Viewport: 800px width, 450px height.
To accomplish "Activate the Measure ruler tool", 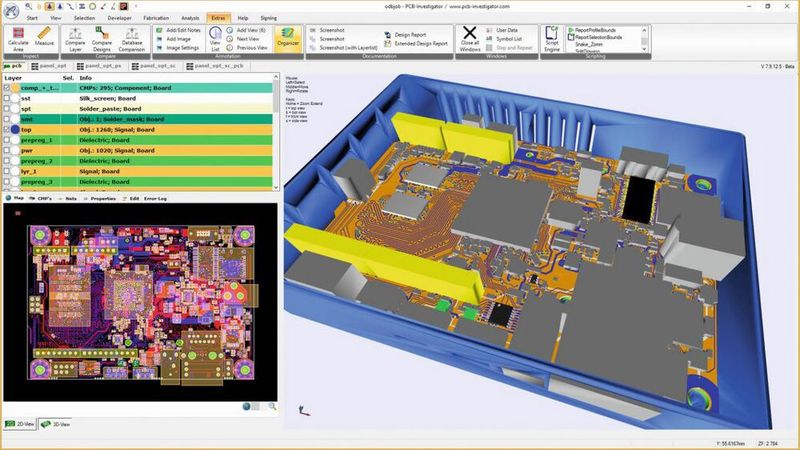I will pos(44,37).
